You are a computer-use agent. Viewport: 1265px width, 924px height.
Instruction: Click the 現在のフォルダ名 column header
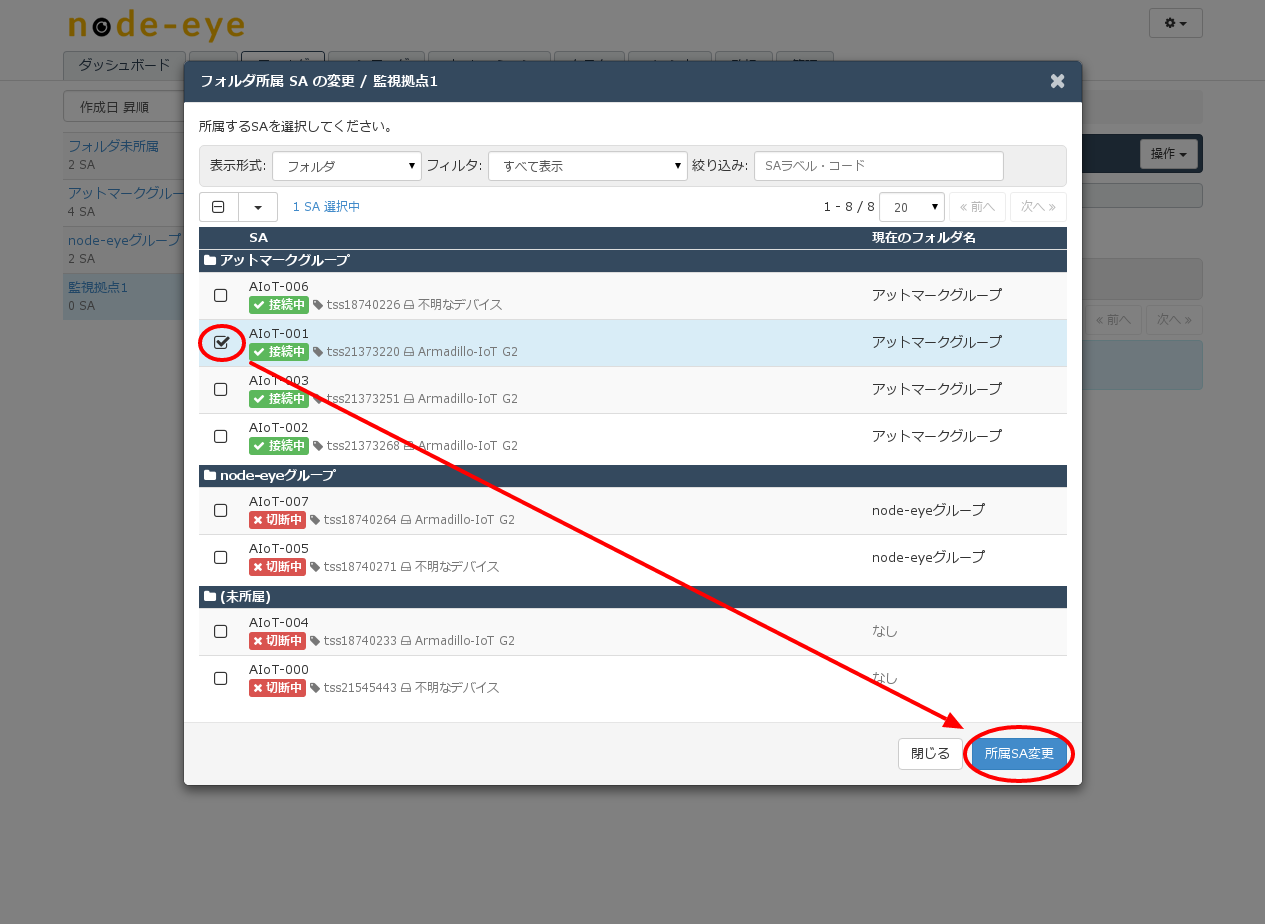tap(924, 238)
